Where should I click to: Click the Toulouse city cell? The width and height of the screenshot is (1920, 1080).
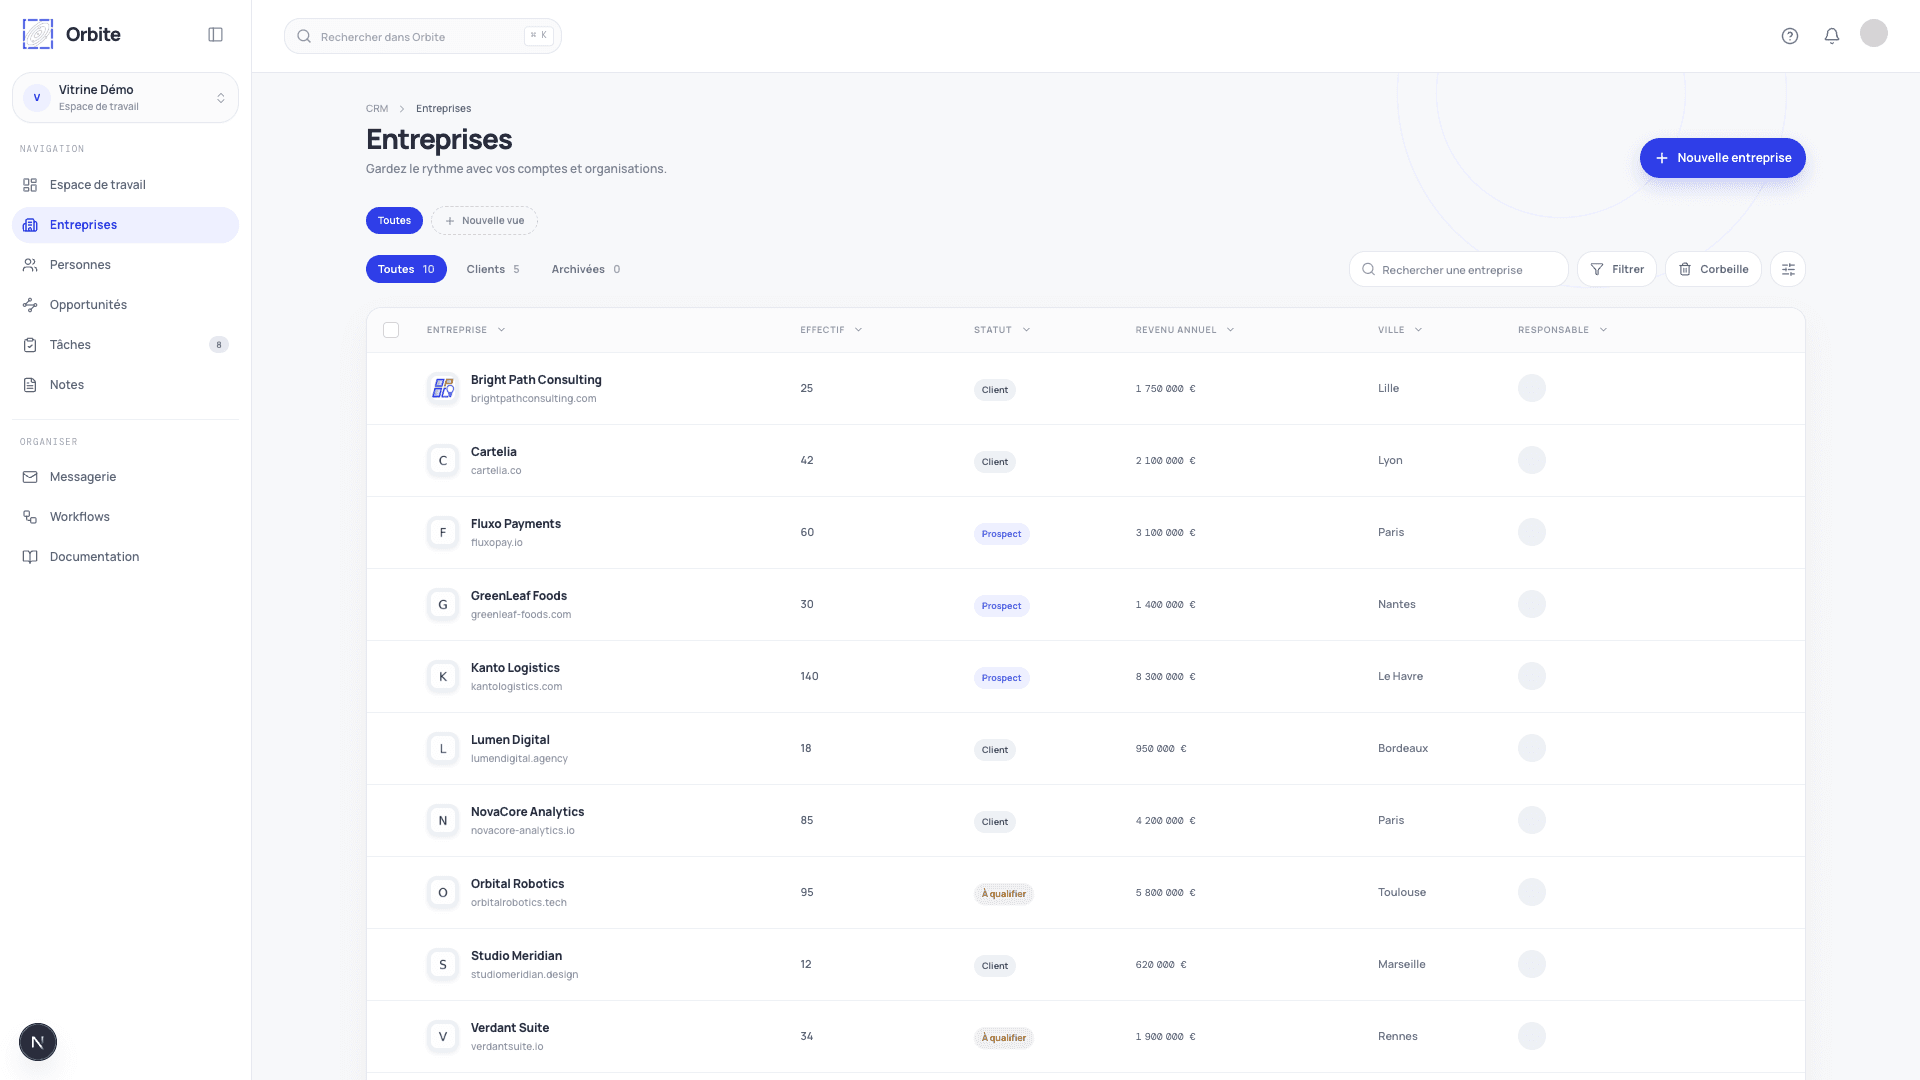[x=1402, y=892]
